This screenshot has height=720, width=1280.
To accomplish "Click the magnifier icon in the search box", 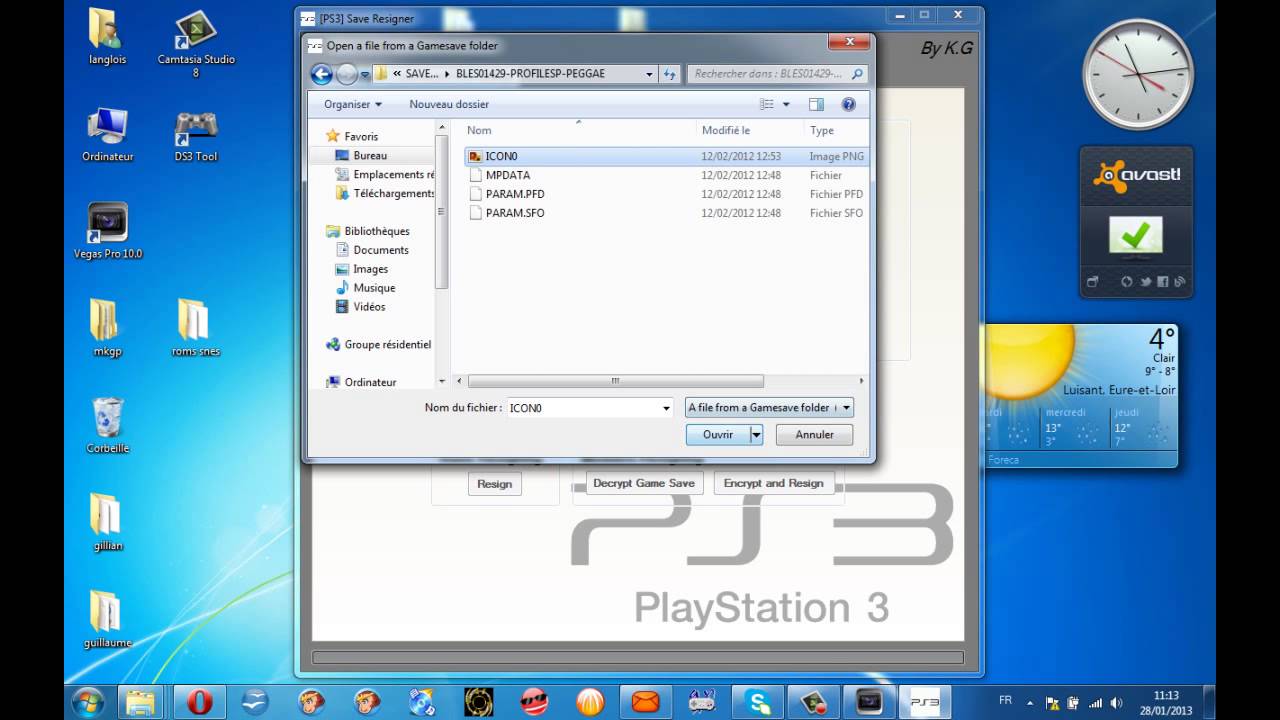I will click(x=857, y=74).
